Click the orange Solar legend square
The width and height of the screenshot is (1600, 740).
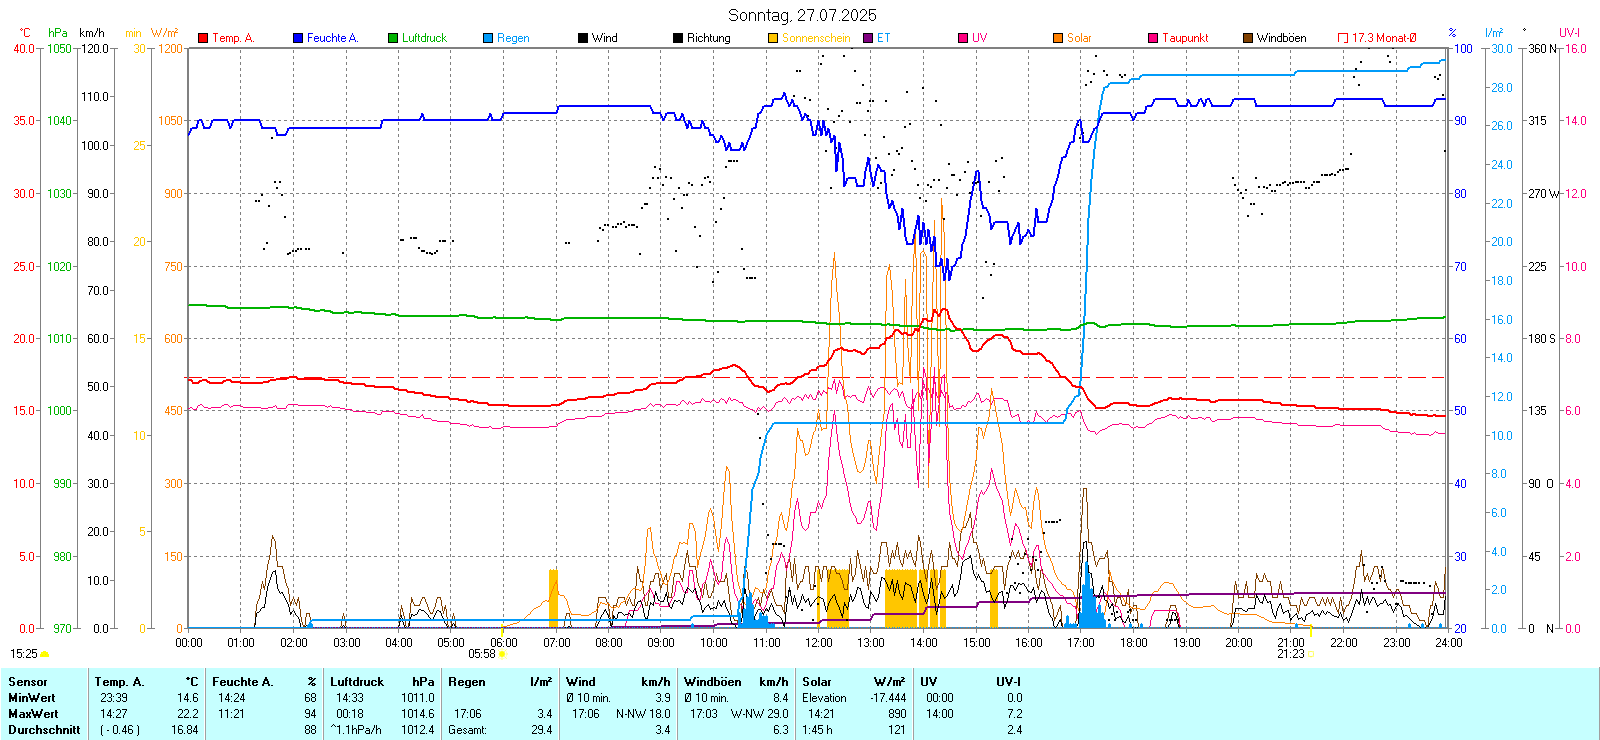1058,38
